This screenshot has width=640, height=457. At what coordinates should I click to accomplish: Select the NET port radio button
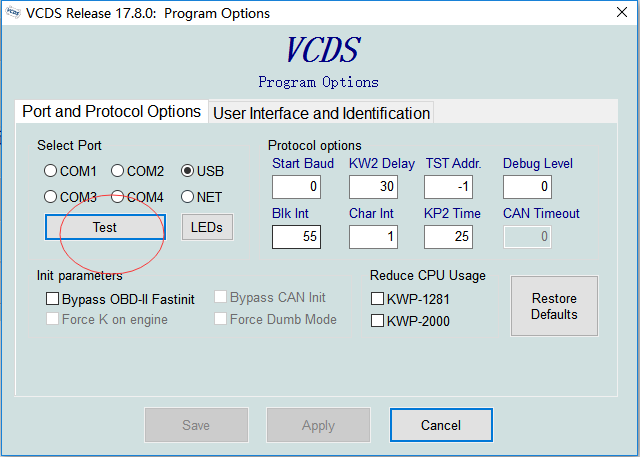point(187,197)
